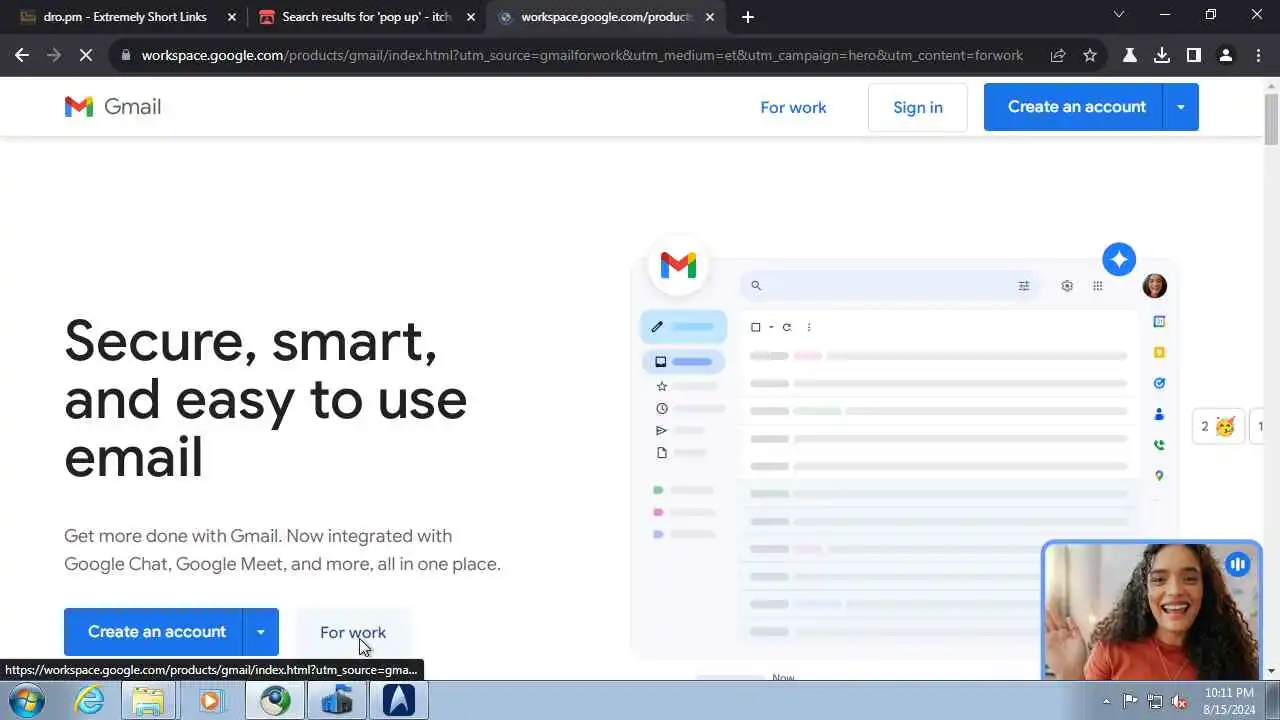Close the dro.pm tab

pos(232,17)
